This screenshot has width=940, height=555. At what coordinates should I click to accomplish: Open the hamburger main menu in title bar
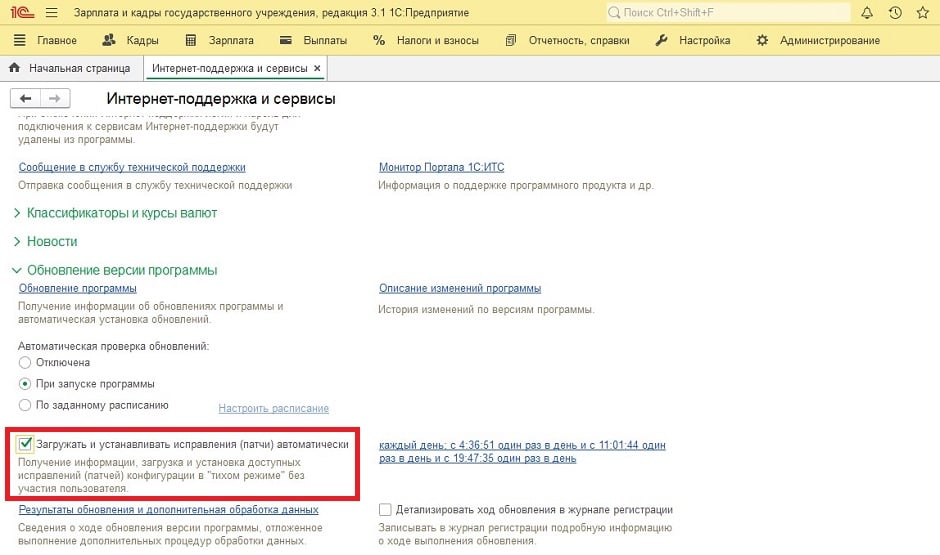(52, 13)
